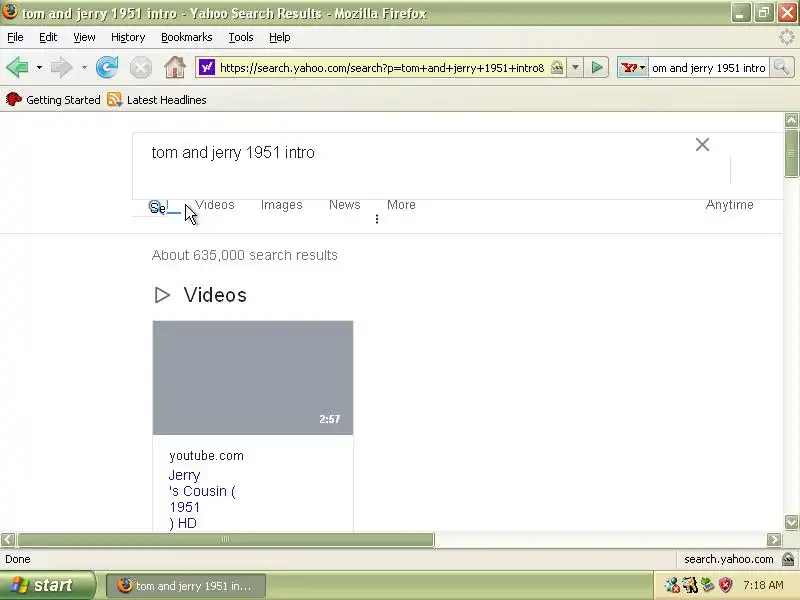This screenshot has width=800, height=600.
Task: Click the grayed Forward arrow button
Action: pos(62,67)
